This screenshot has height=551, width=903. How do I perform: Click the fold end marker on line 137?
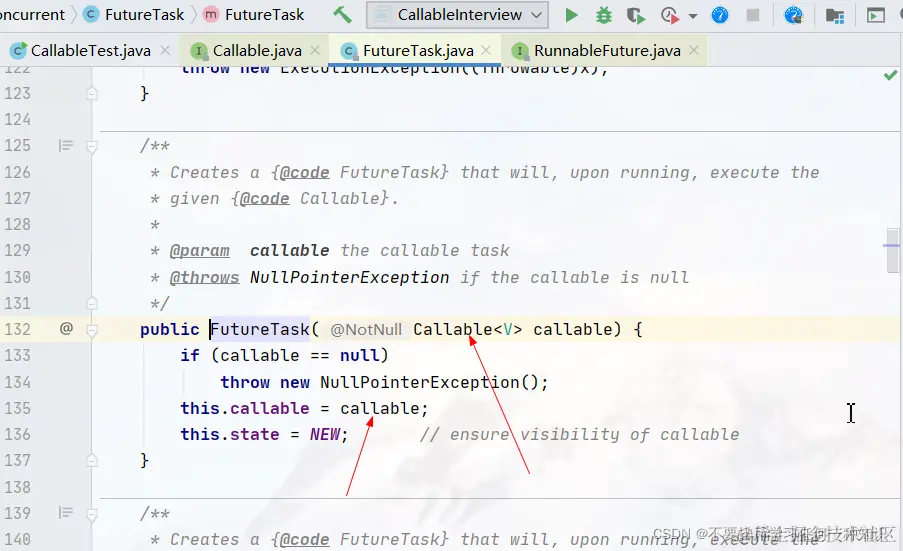tap(92, 460)
